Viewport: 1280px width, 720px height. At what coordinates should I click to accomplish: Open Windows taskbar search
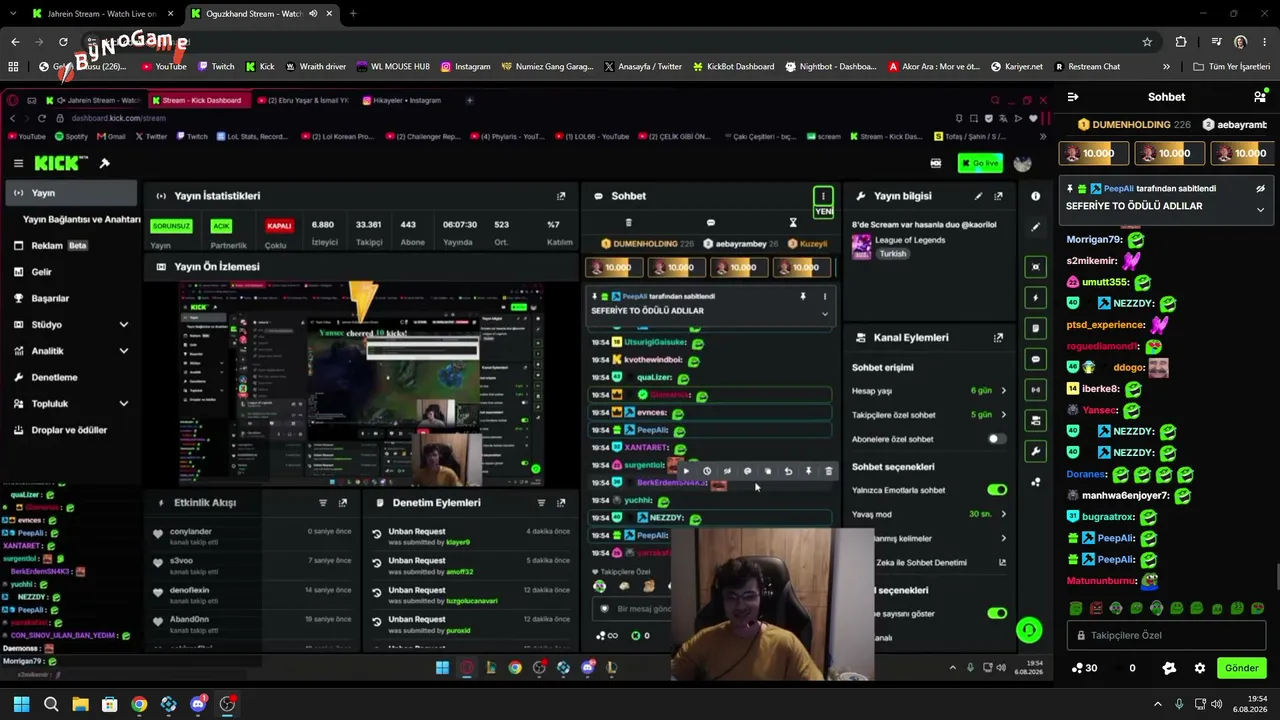51,704
